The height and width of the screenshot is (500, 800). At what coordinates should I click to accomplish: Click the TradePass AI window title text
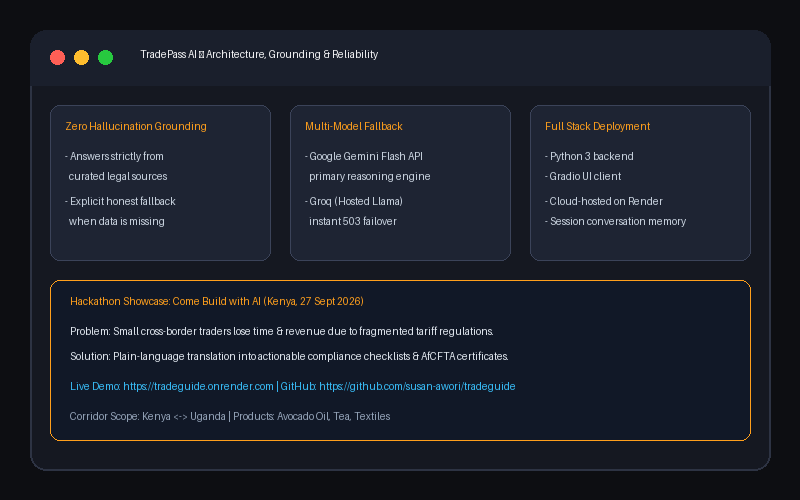tap(259, 55)
